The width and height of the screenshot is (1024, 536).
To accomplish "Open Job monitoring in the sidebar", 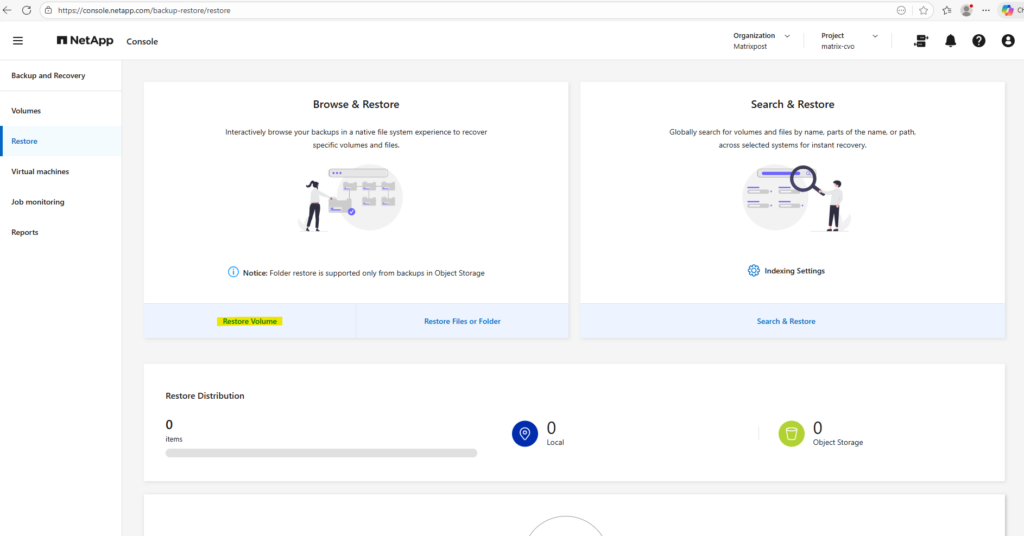I will click(37, 202).
